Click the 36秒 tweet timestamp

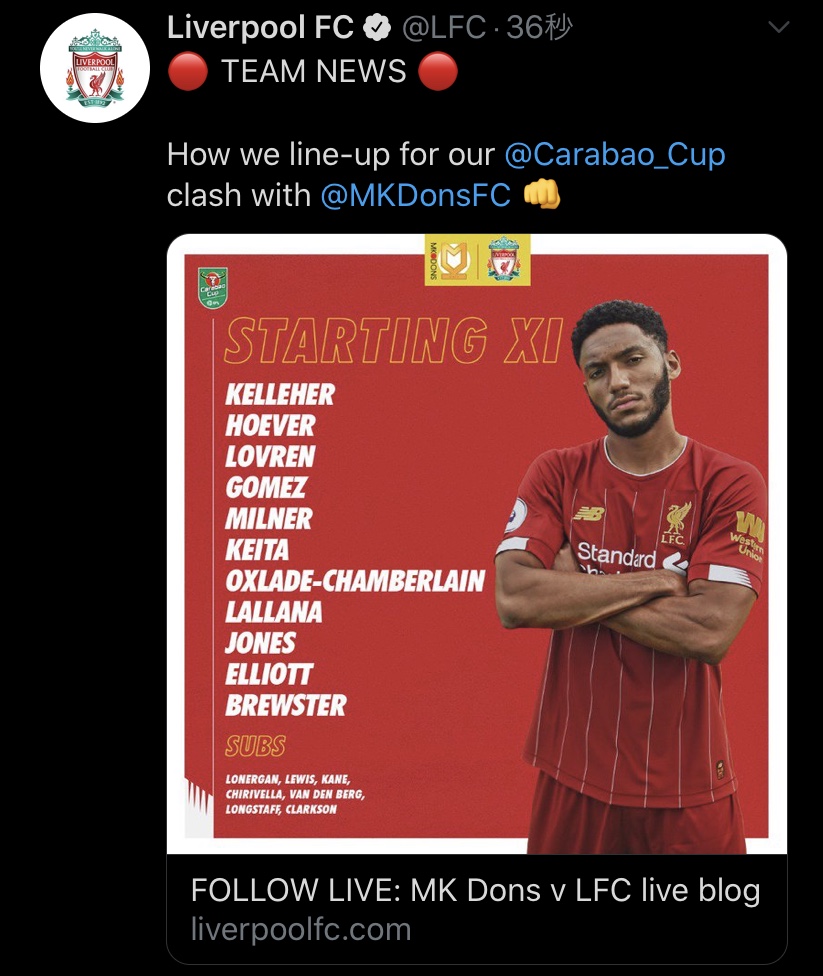coord(540,29)
